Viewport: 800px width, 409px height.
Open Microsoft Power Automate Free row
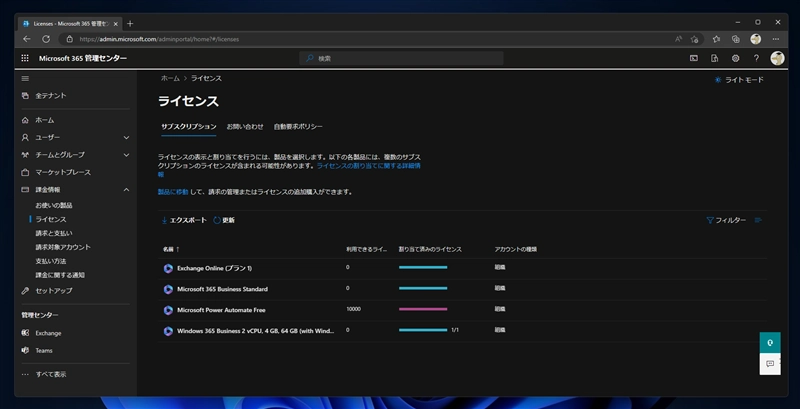pos(462,310)
